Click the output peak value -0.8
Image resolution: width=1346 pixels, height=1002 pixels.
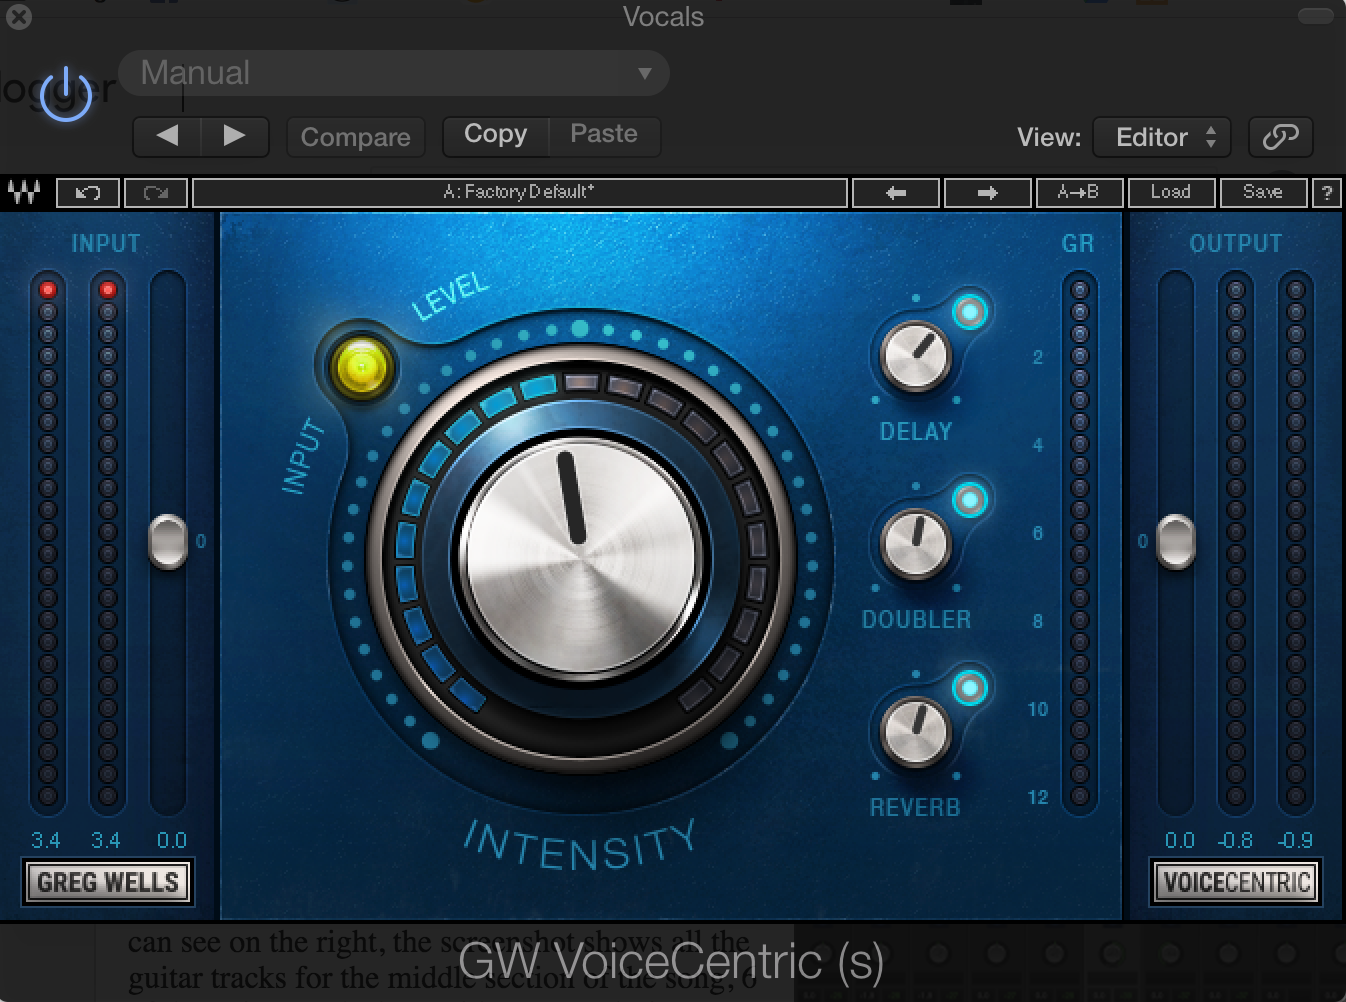coord(1235,840)
